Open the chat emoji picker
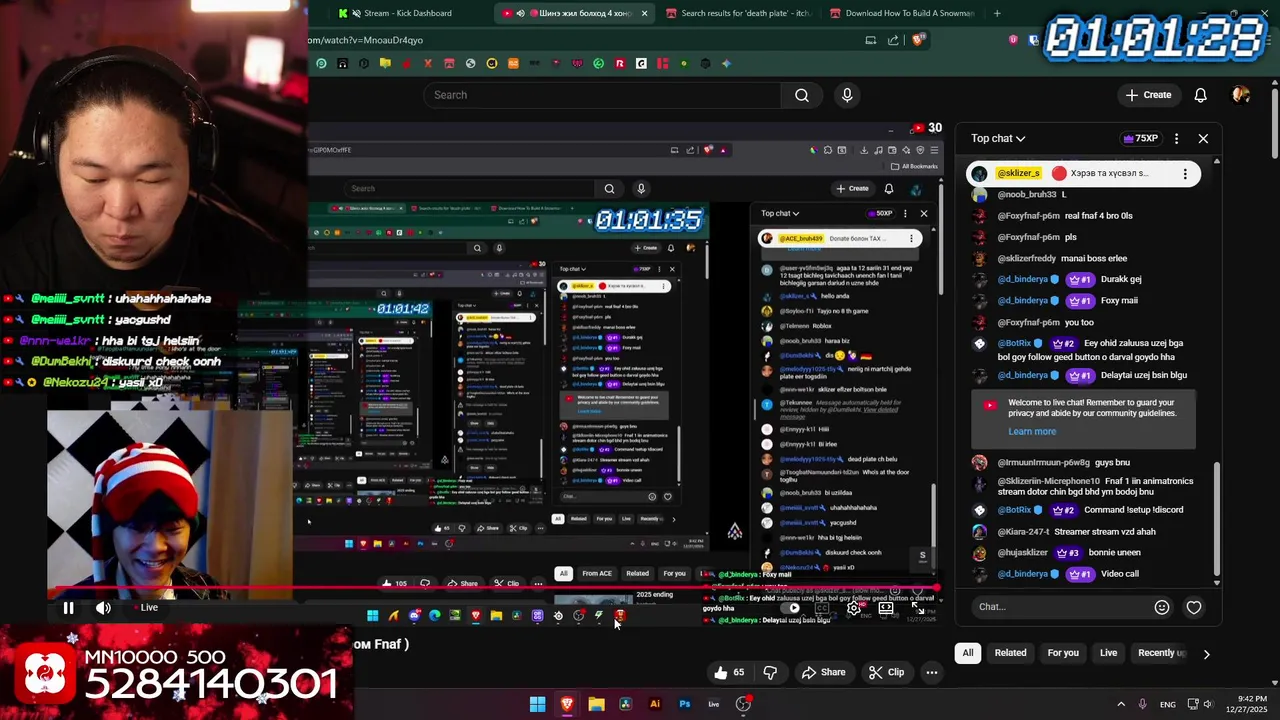Viewport: 1280px width, 720px height. point(1161,607)
